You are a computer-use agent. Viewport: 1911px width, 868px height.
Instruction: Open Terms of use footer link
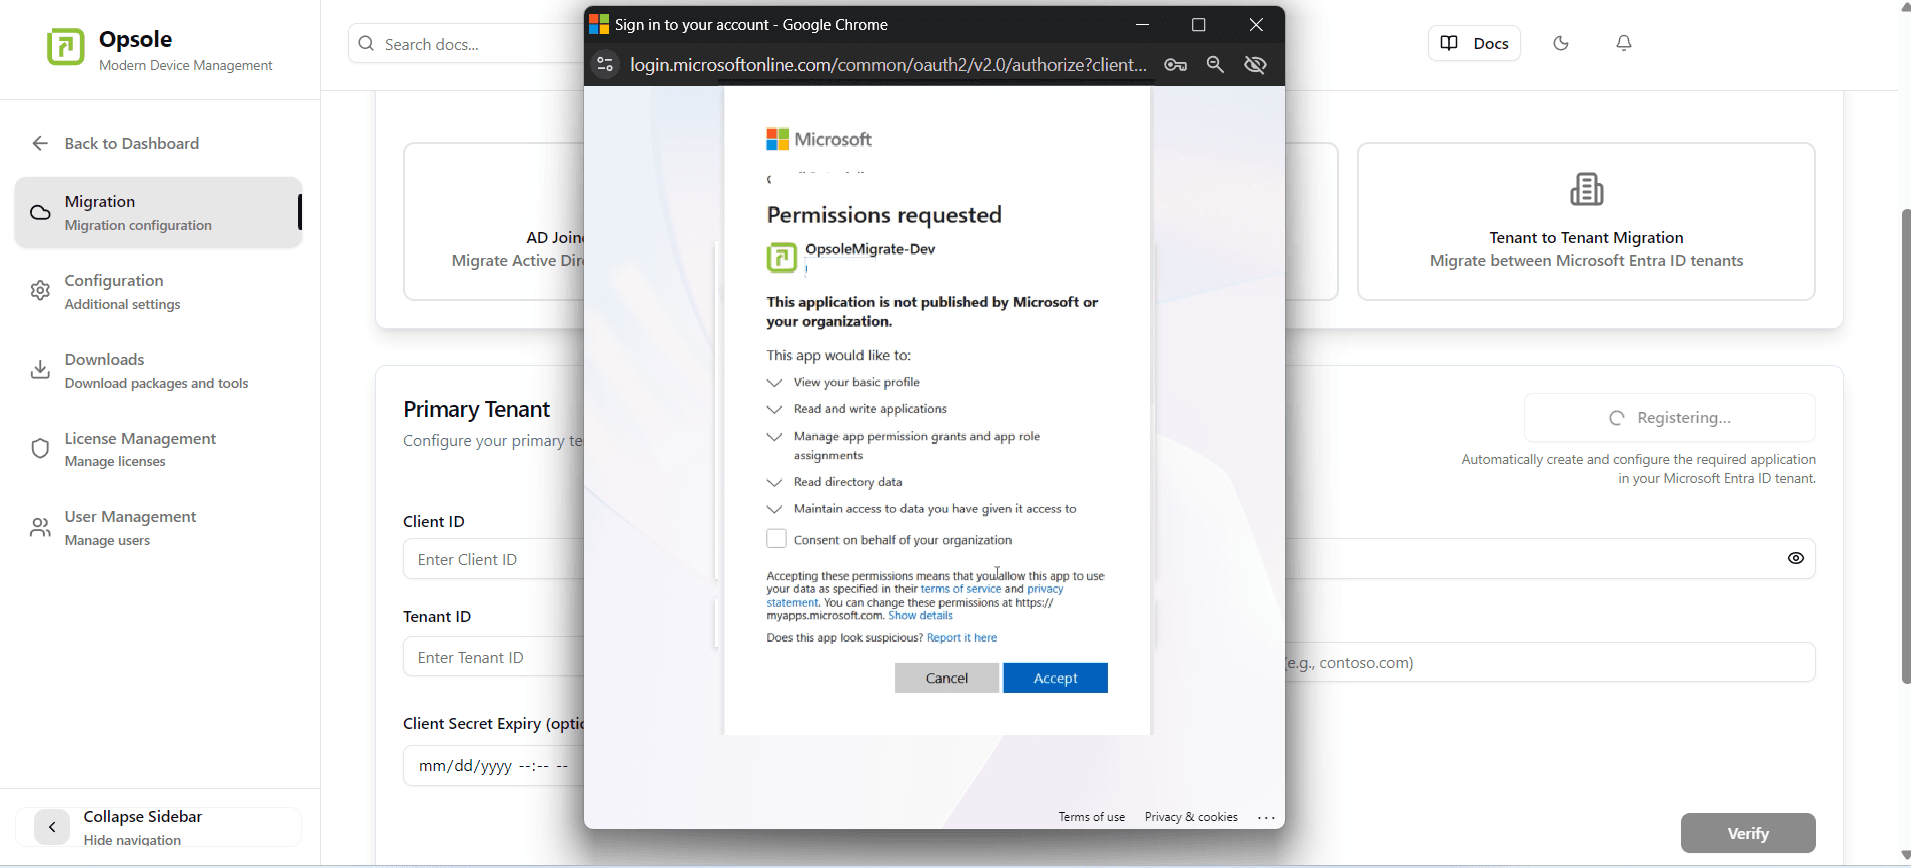point(1092,817)
